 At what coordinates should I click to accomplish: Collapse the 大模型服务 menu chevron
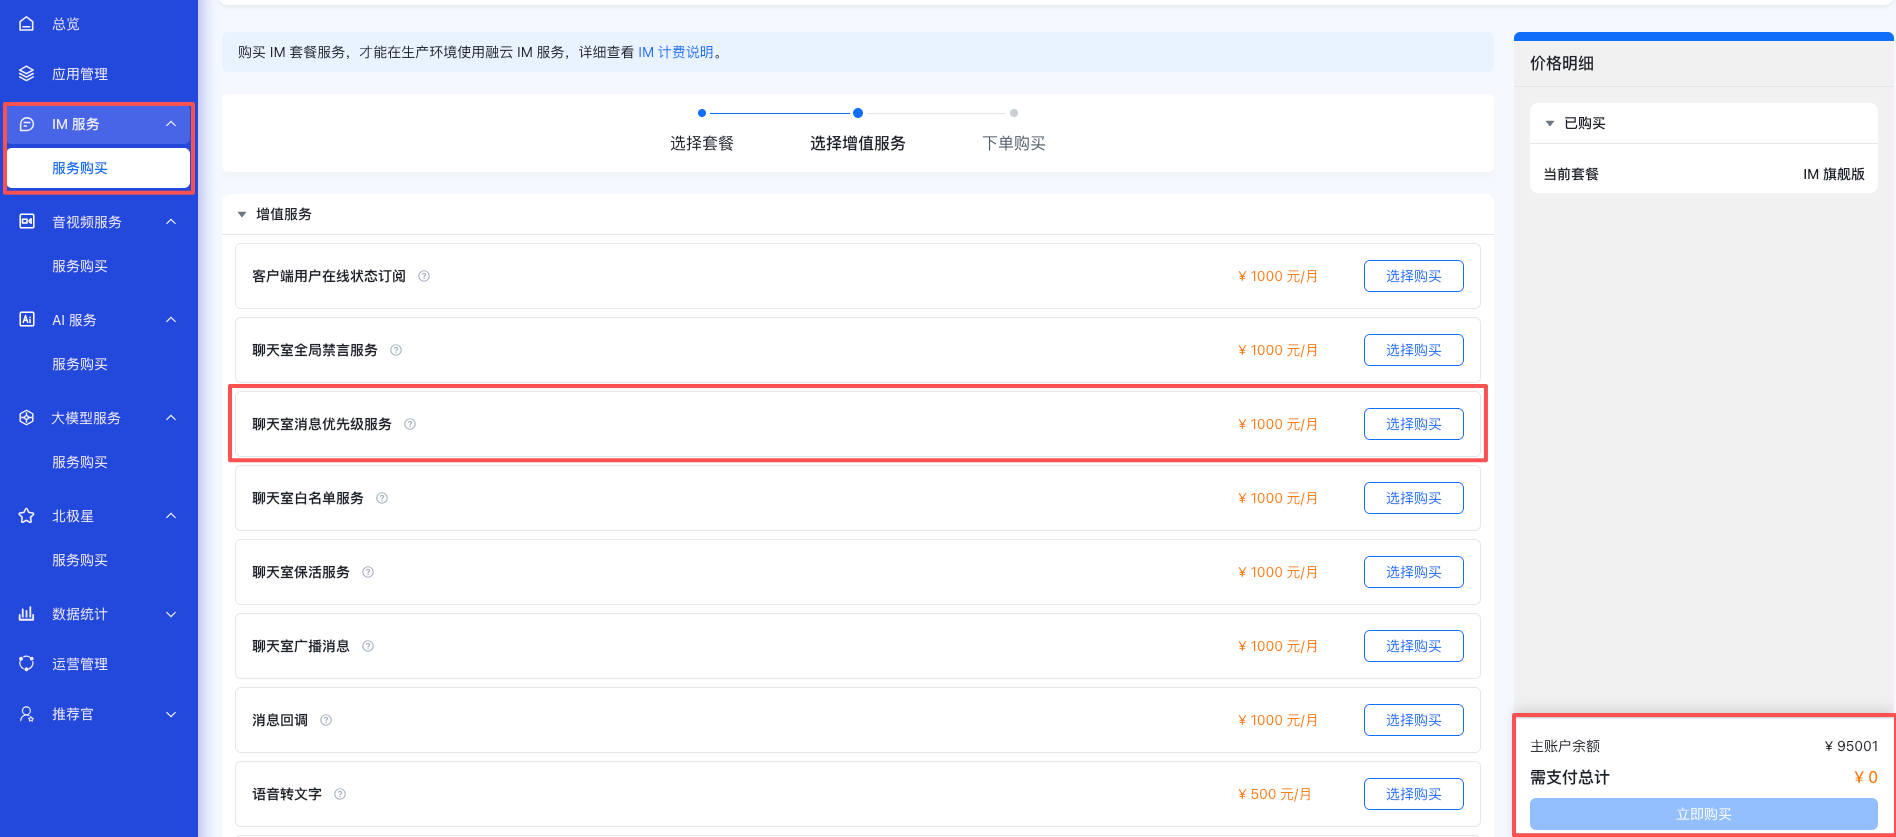point(171,418)
